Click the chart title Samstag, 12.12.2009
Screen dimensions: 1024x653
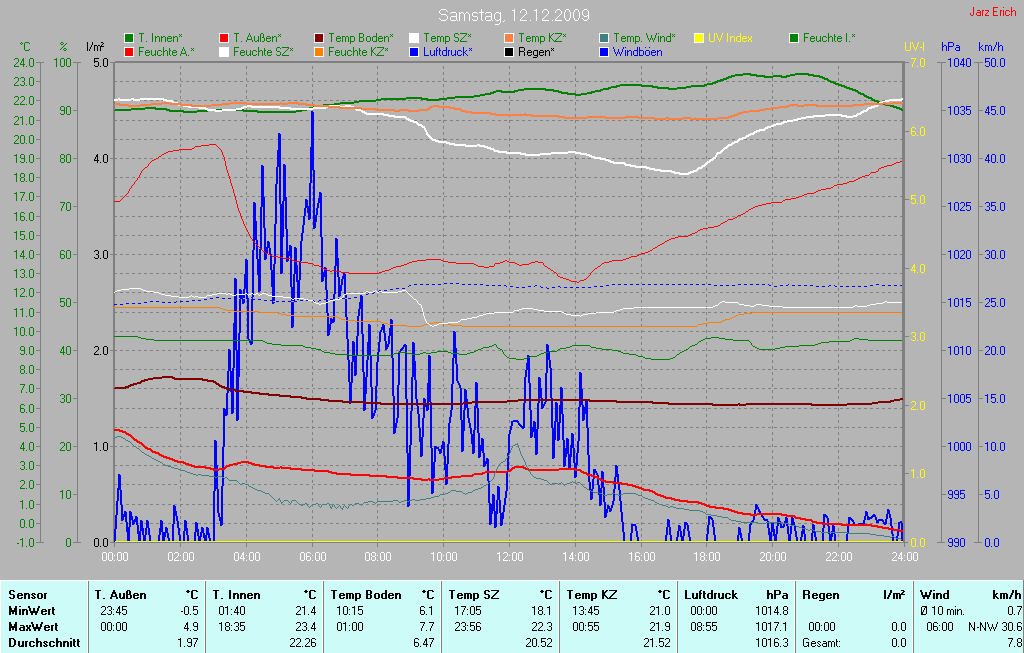tap(514, 15)
